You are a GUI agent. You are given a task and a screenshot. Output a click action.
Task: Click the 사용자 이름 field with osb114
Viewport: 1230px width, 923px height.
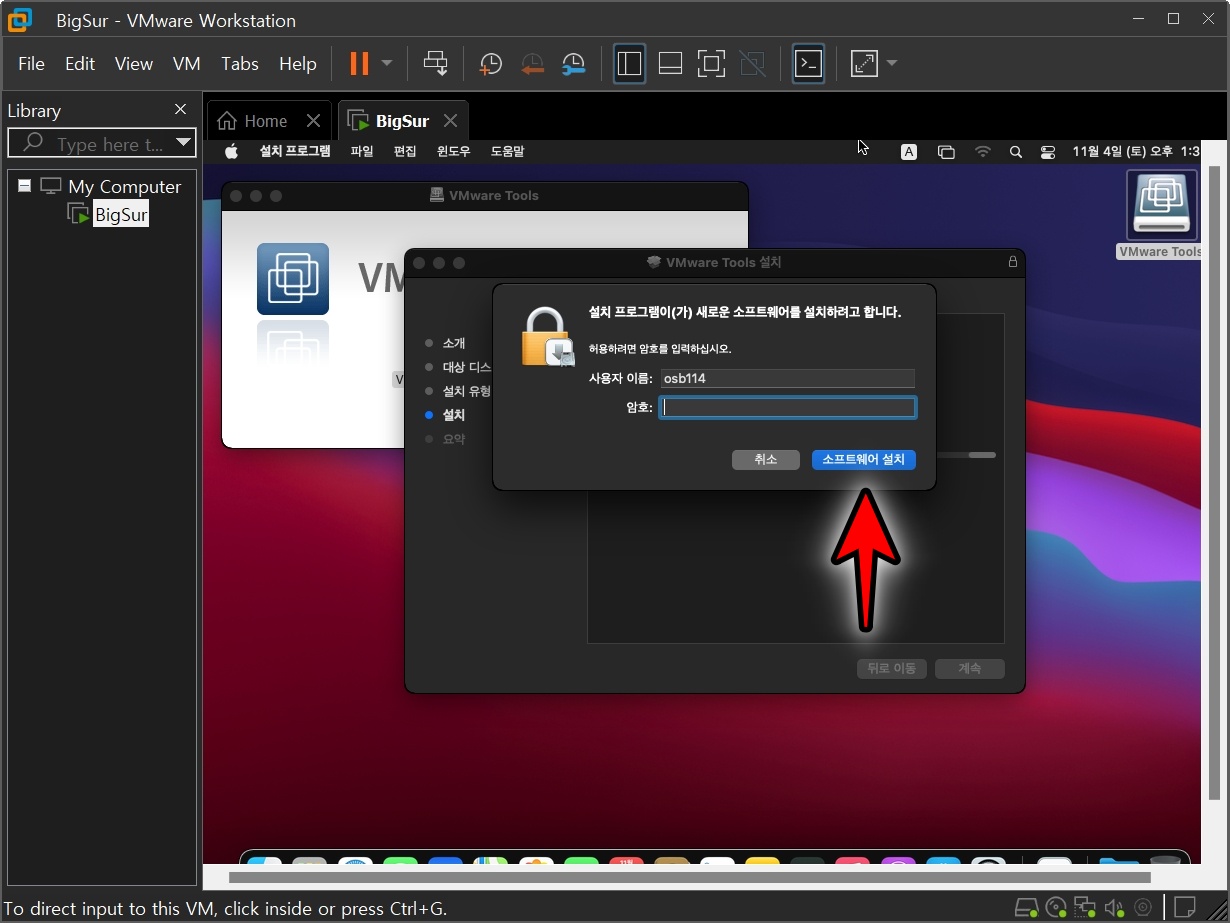(788, 378)
